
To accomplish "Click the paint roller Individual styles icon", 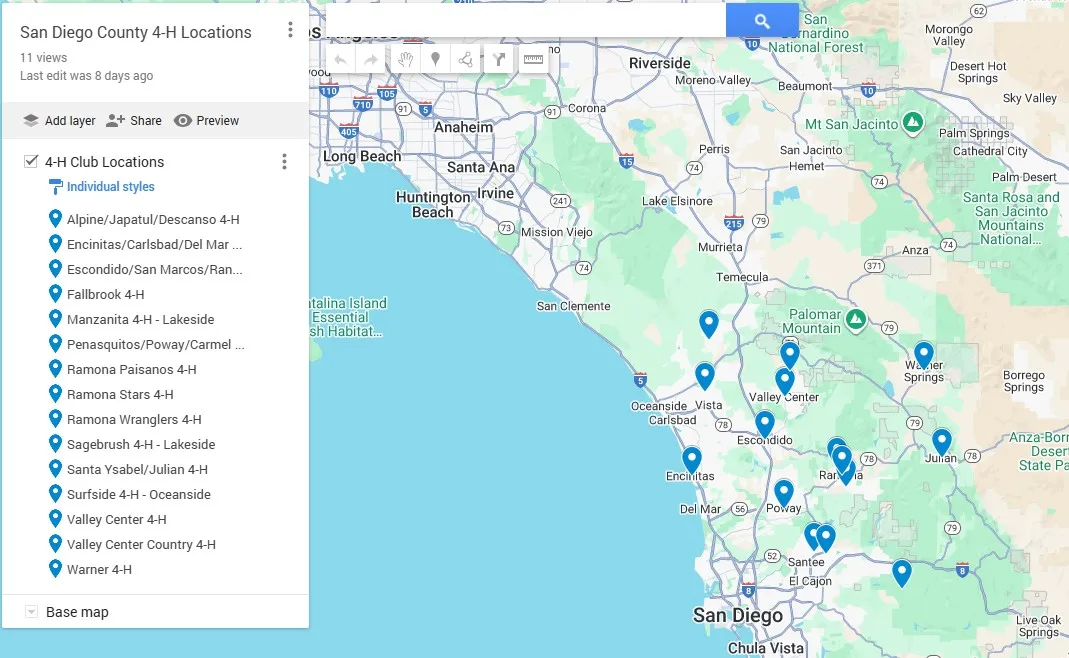I will click(x=57, y=186).
